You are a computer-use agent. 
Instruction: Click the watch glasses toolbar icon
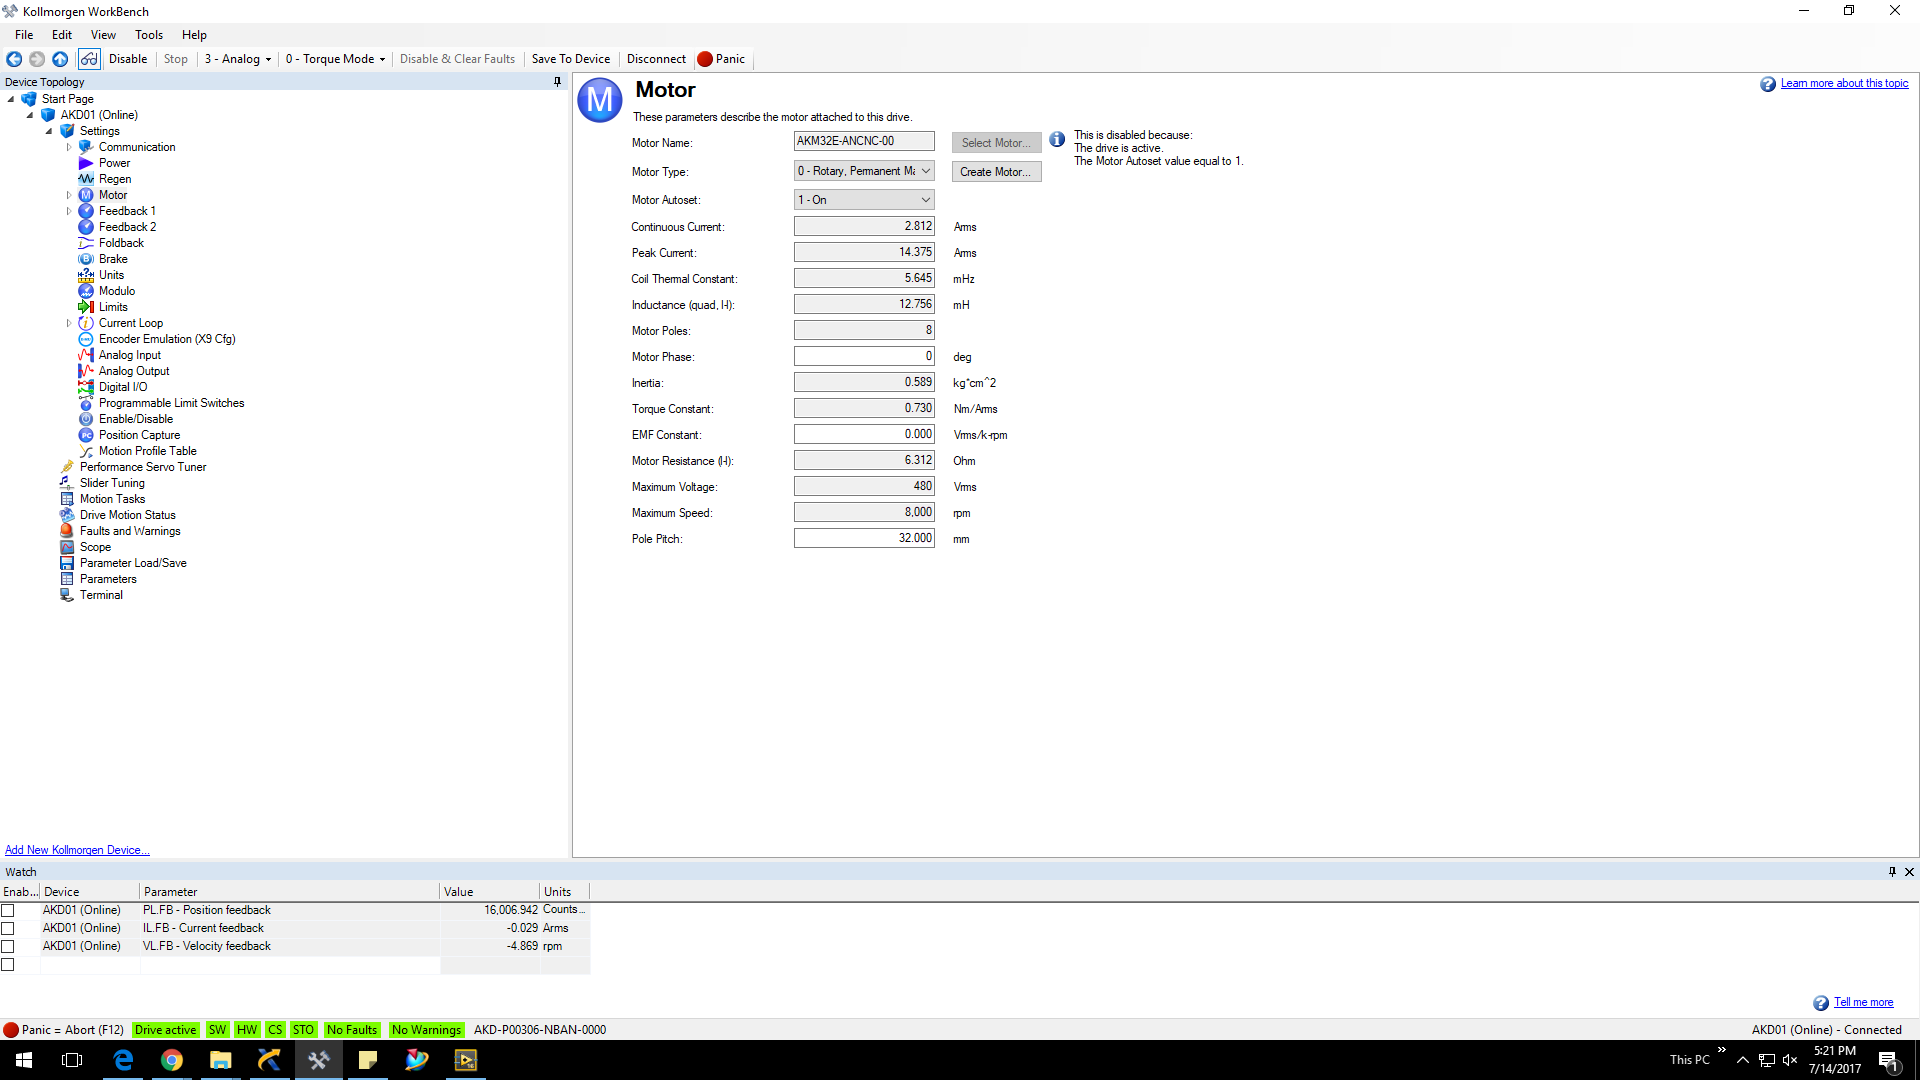89,59
